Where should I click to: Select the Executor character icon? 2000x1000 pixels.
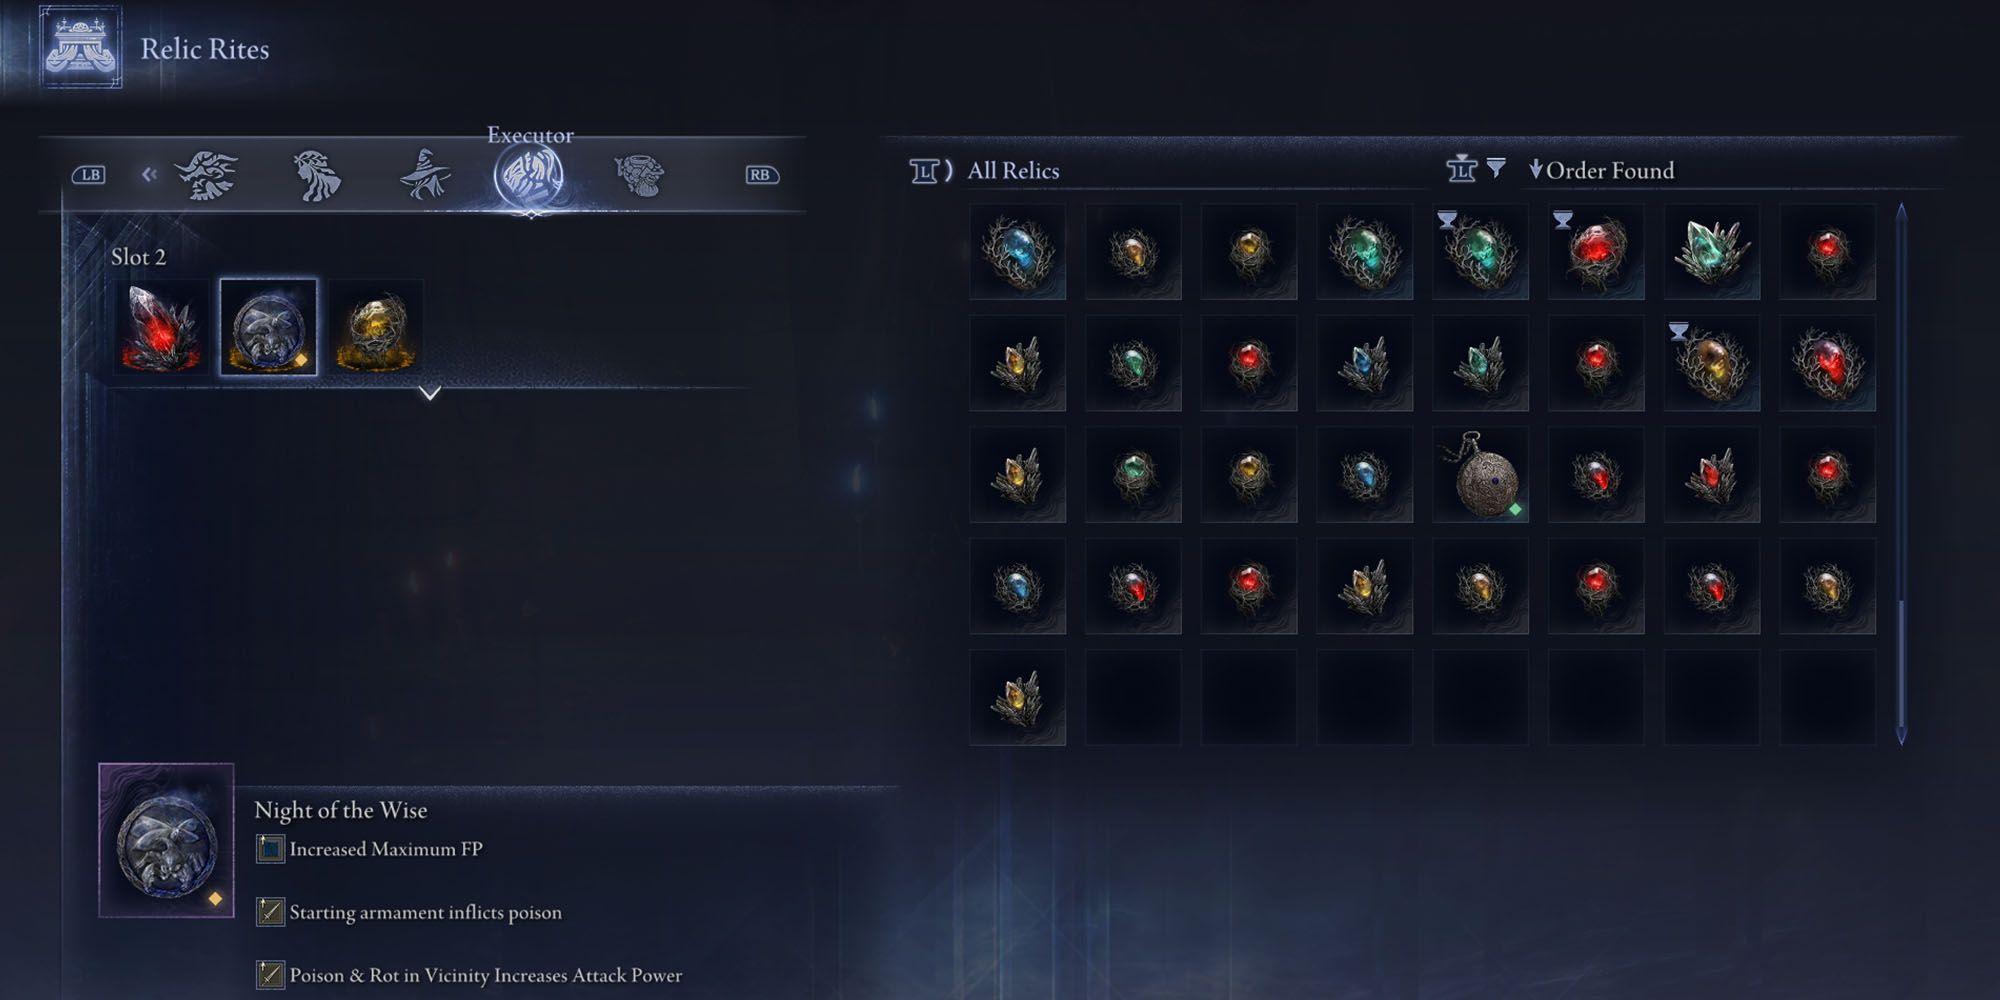(x=529, y=175)
